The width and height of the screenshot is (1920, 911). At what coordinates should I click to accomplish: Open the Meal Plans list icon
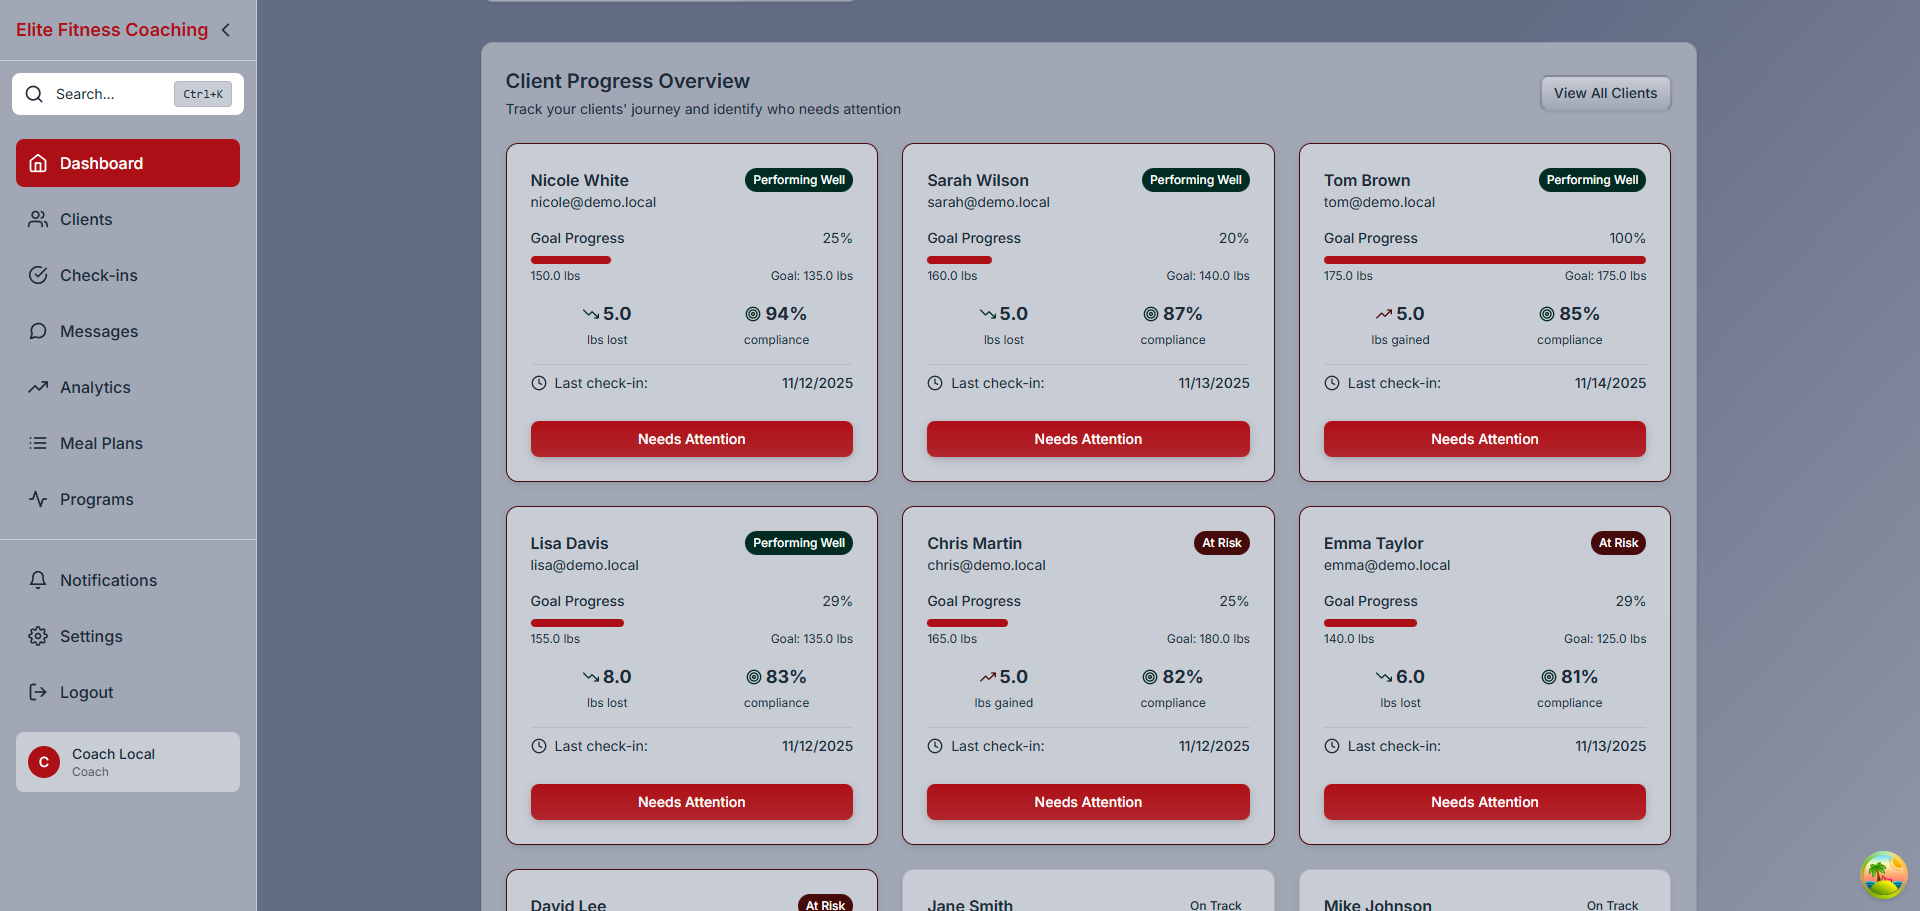click(x=38, y=443)
